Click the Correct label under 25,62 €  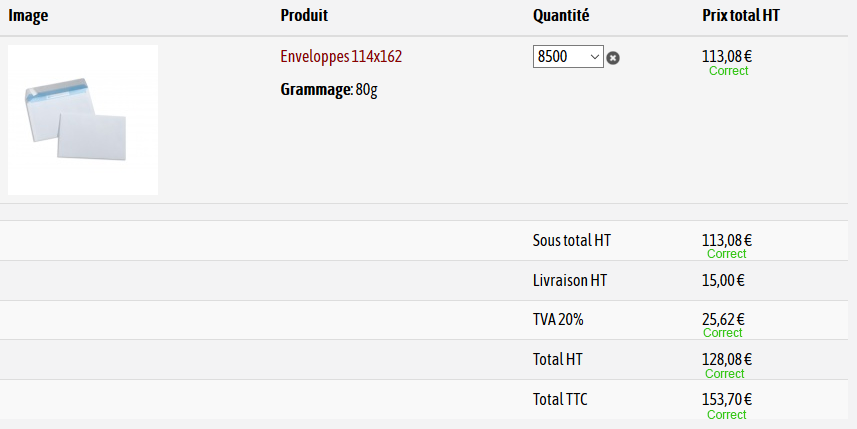(x=723, y=333)
